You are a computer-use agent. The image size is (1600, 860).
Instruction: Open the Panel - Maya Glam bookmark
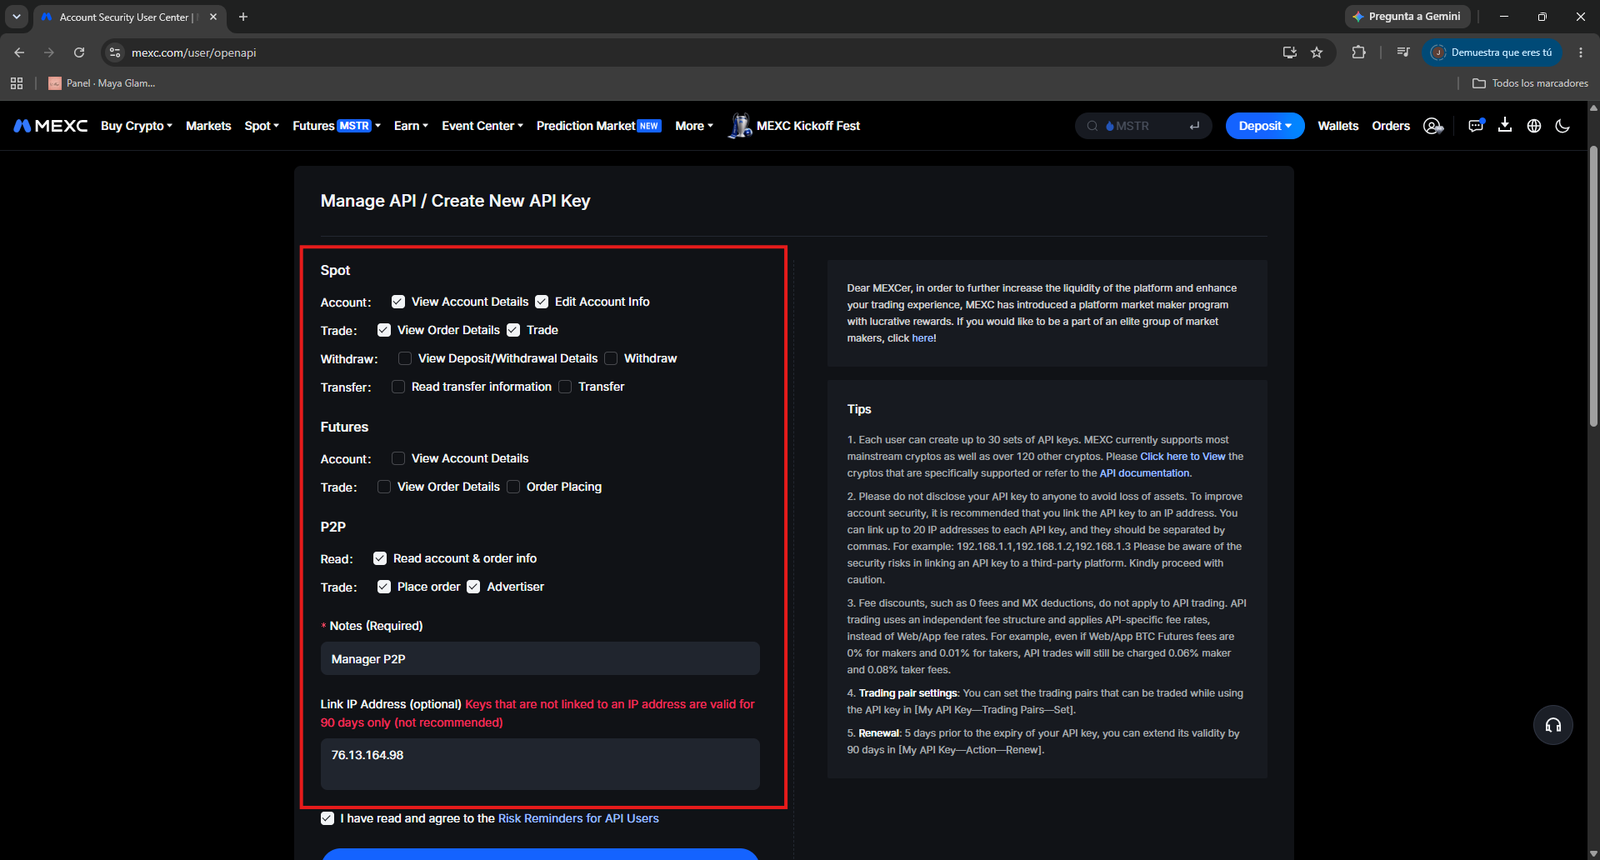[x=102, y=83]
